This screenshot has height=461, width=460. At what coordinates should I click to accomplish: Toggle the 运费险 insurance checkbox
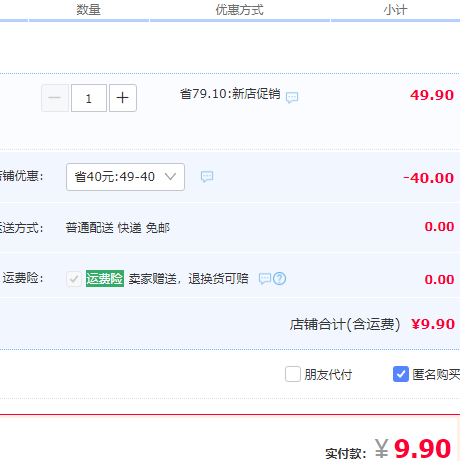(x=74, y=279)
